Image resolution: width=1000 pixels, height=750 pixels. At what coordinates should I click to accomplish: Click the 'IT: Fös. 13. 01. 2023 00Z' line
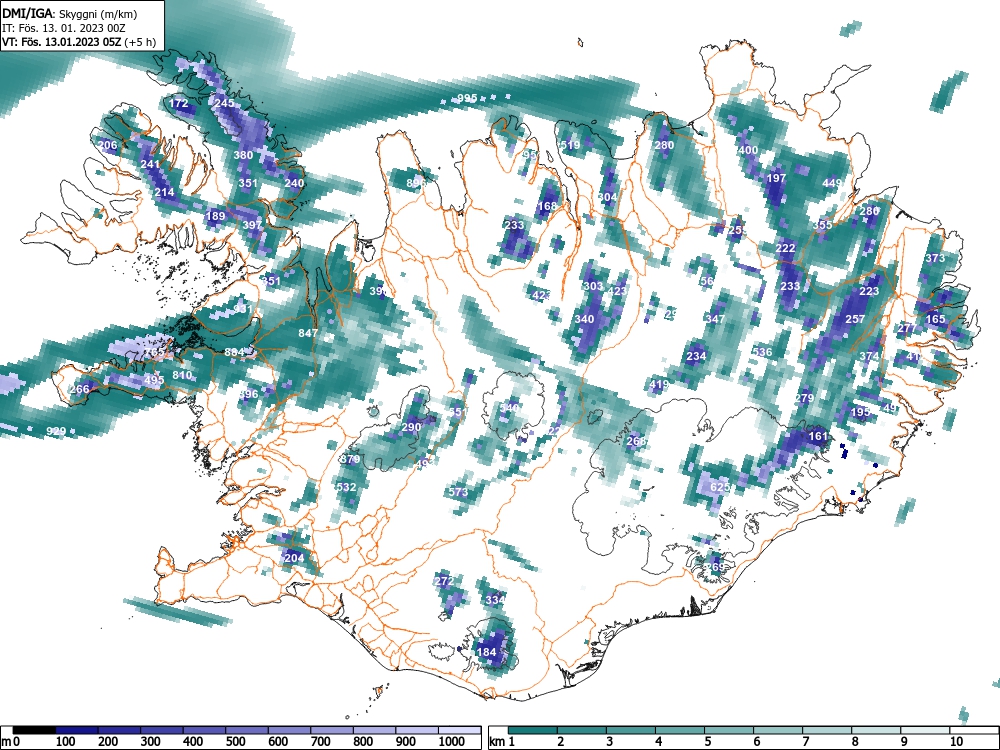(63, 28)
